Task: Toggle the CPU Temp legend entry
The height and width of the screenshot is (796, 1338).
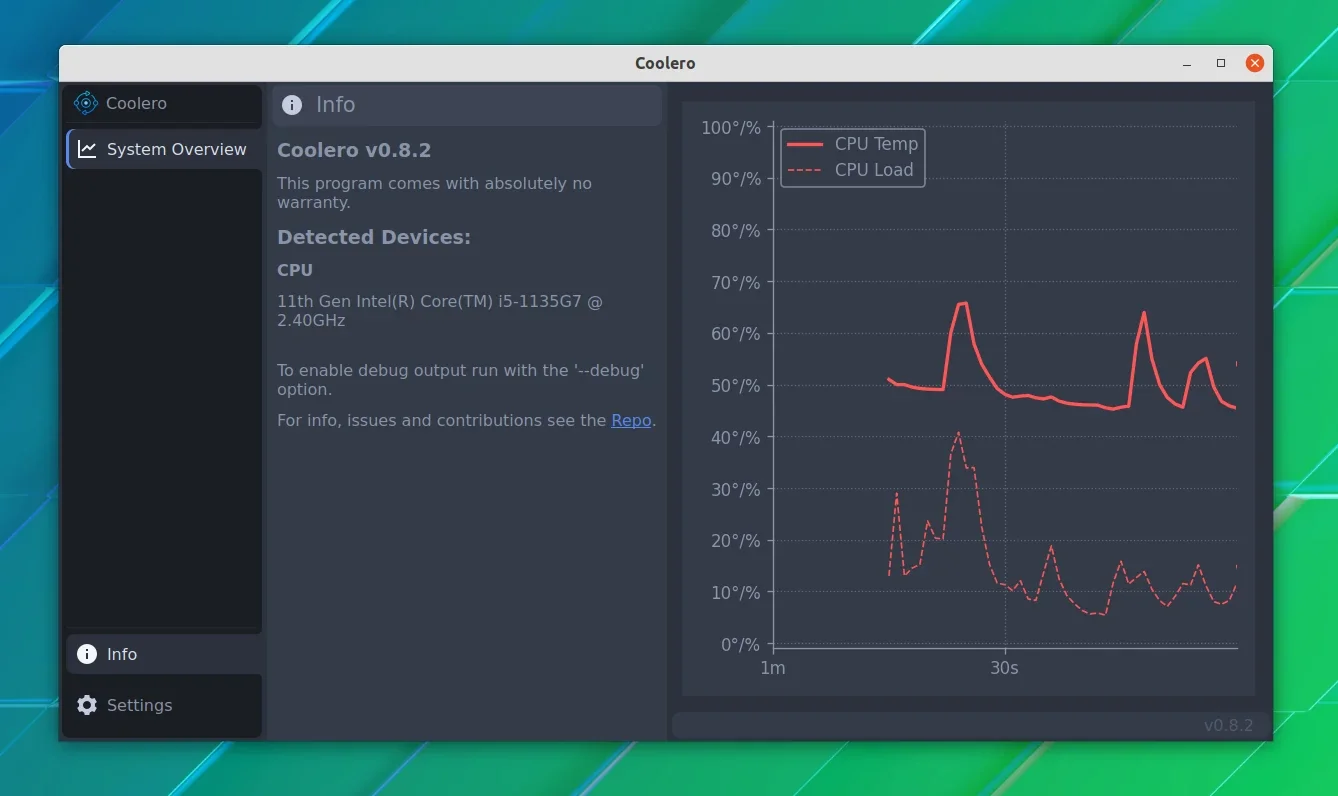Action: tap(852, 144)
